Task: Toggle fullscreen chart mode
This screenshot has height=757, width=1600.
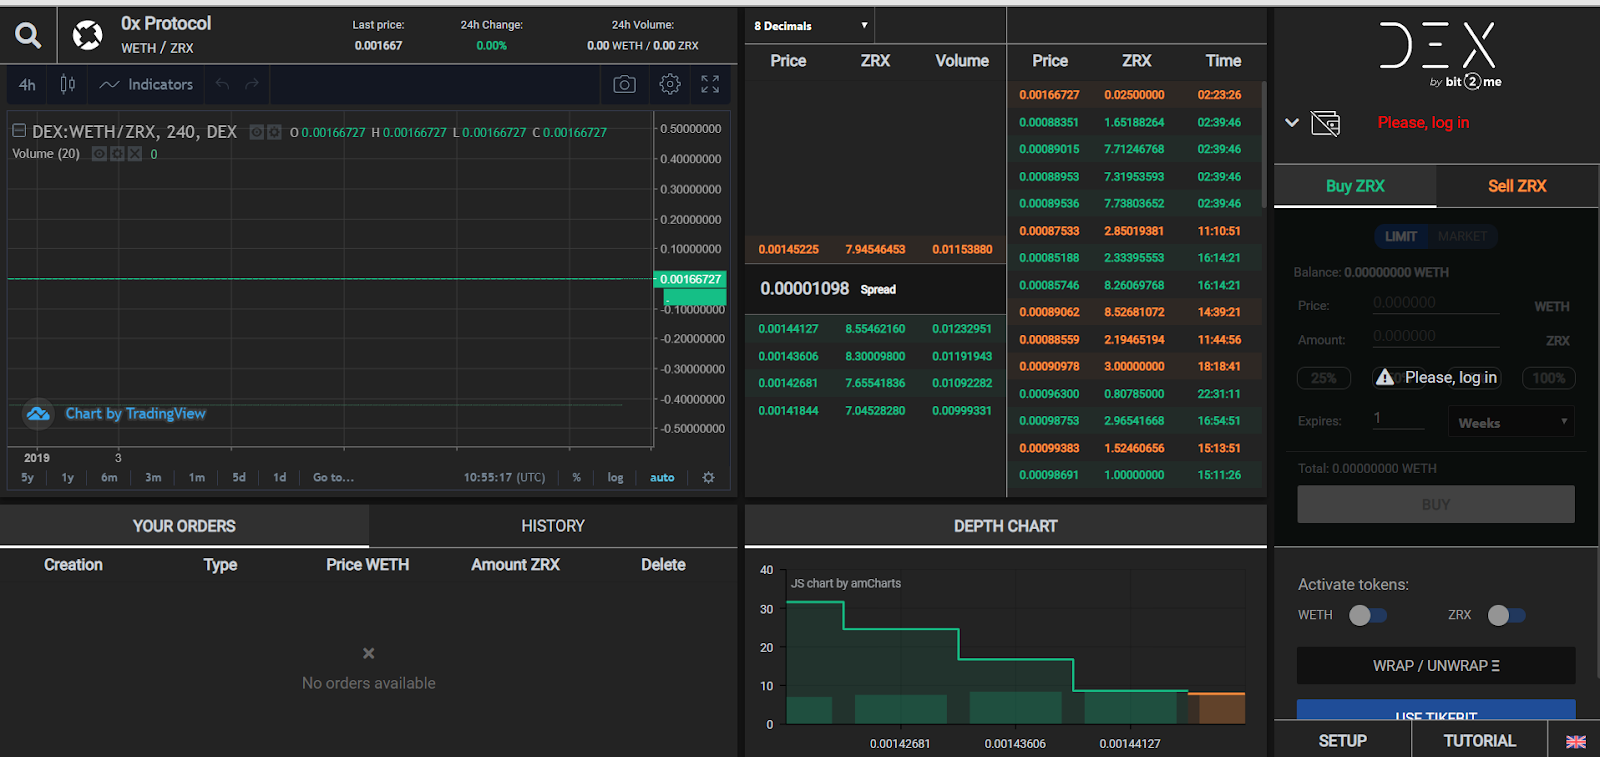Action: click(710, 85)
